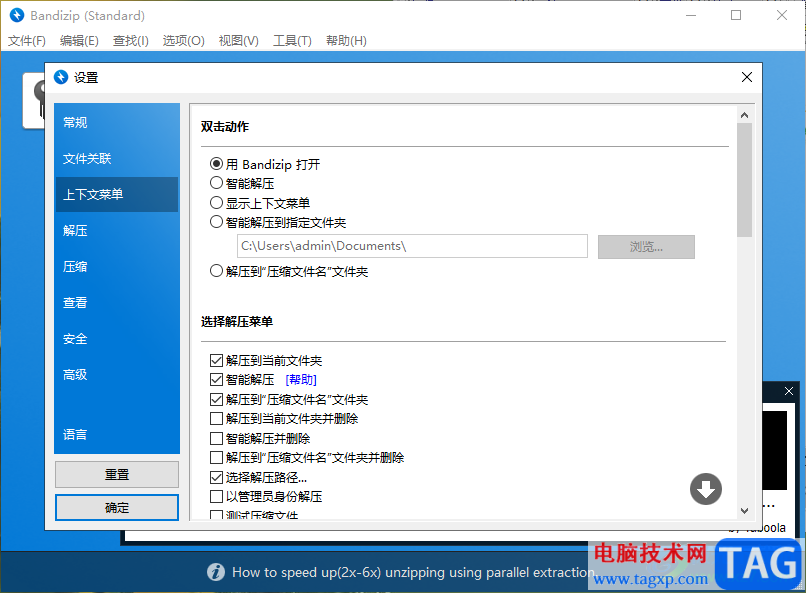Click the settings scrollbar up arrow
The width and height of the screenshot is (806, 593).
pos(744,115)
